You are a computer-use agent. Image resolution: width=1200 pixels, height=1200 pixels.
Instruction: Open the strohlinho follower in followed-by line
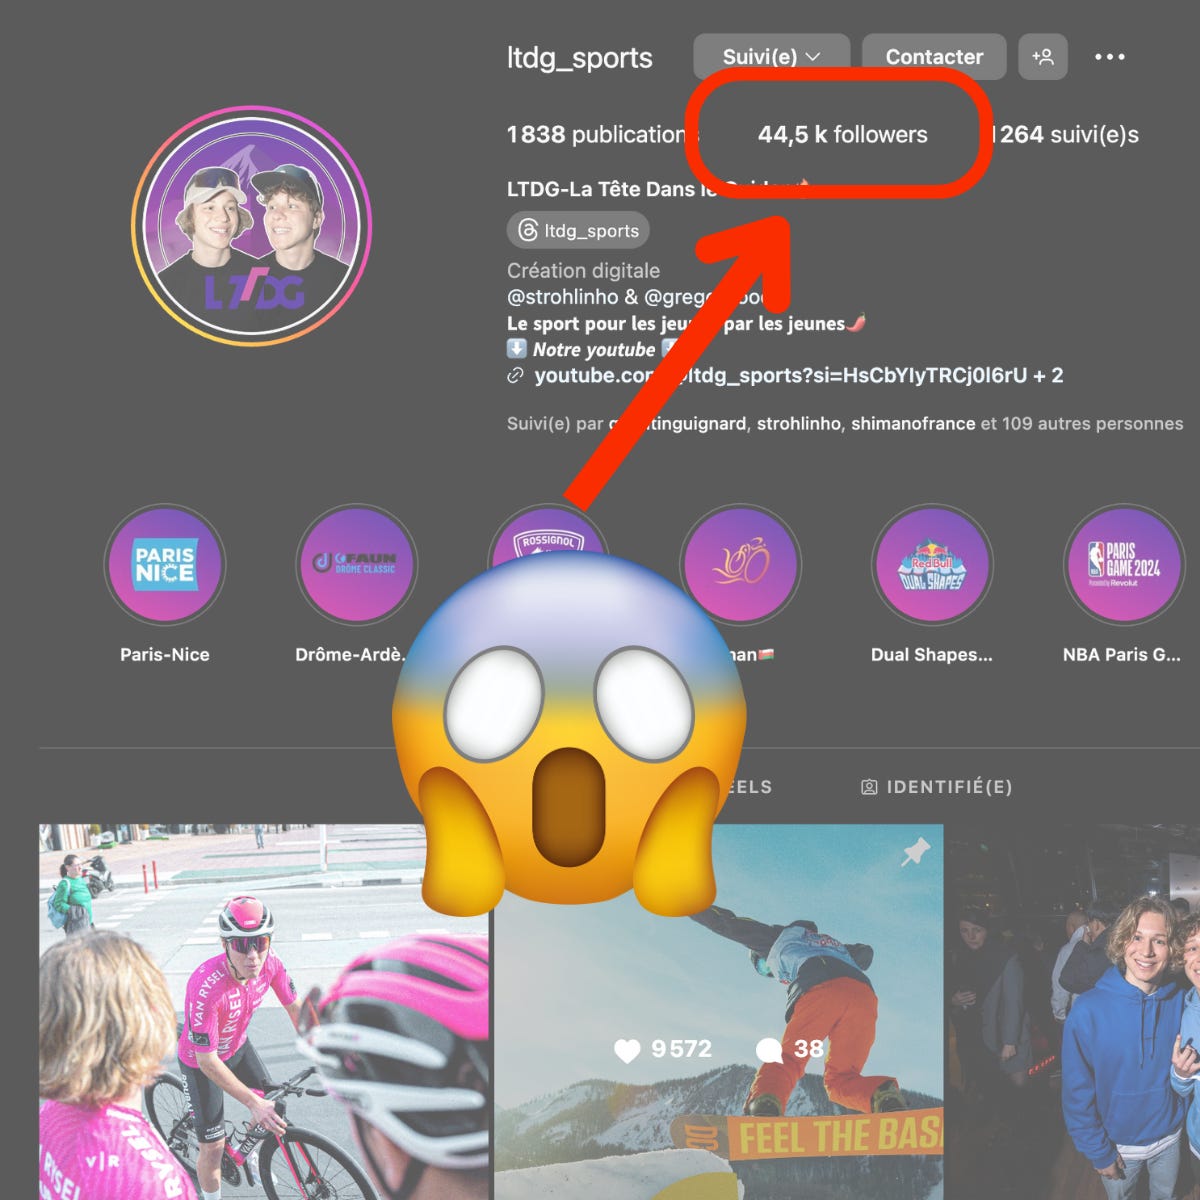[799, 424]
